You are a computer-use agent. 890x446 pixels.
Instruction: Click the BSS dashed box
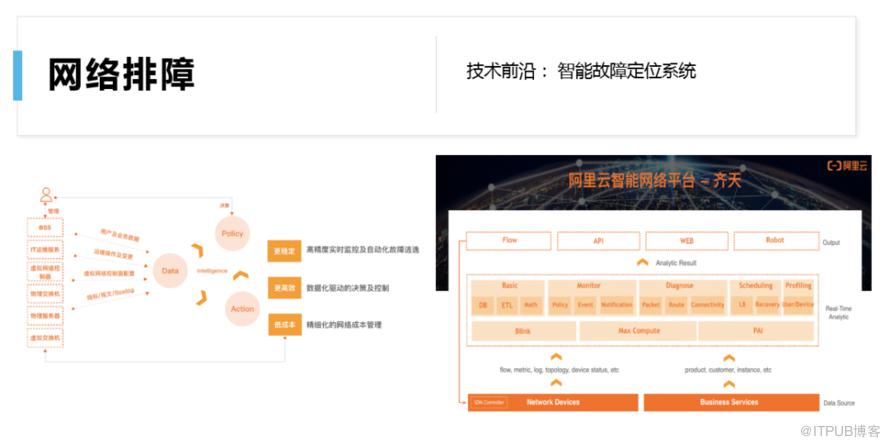coord(45,228)
